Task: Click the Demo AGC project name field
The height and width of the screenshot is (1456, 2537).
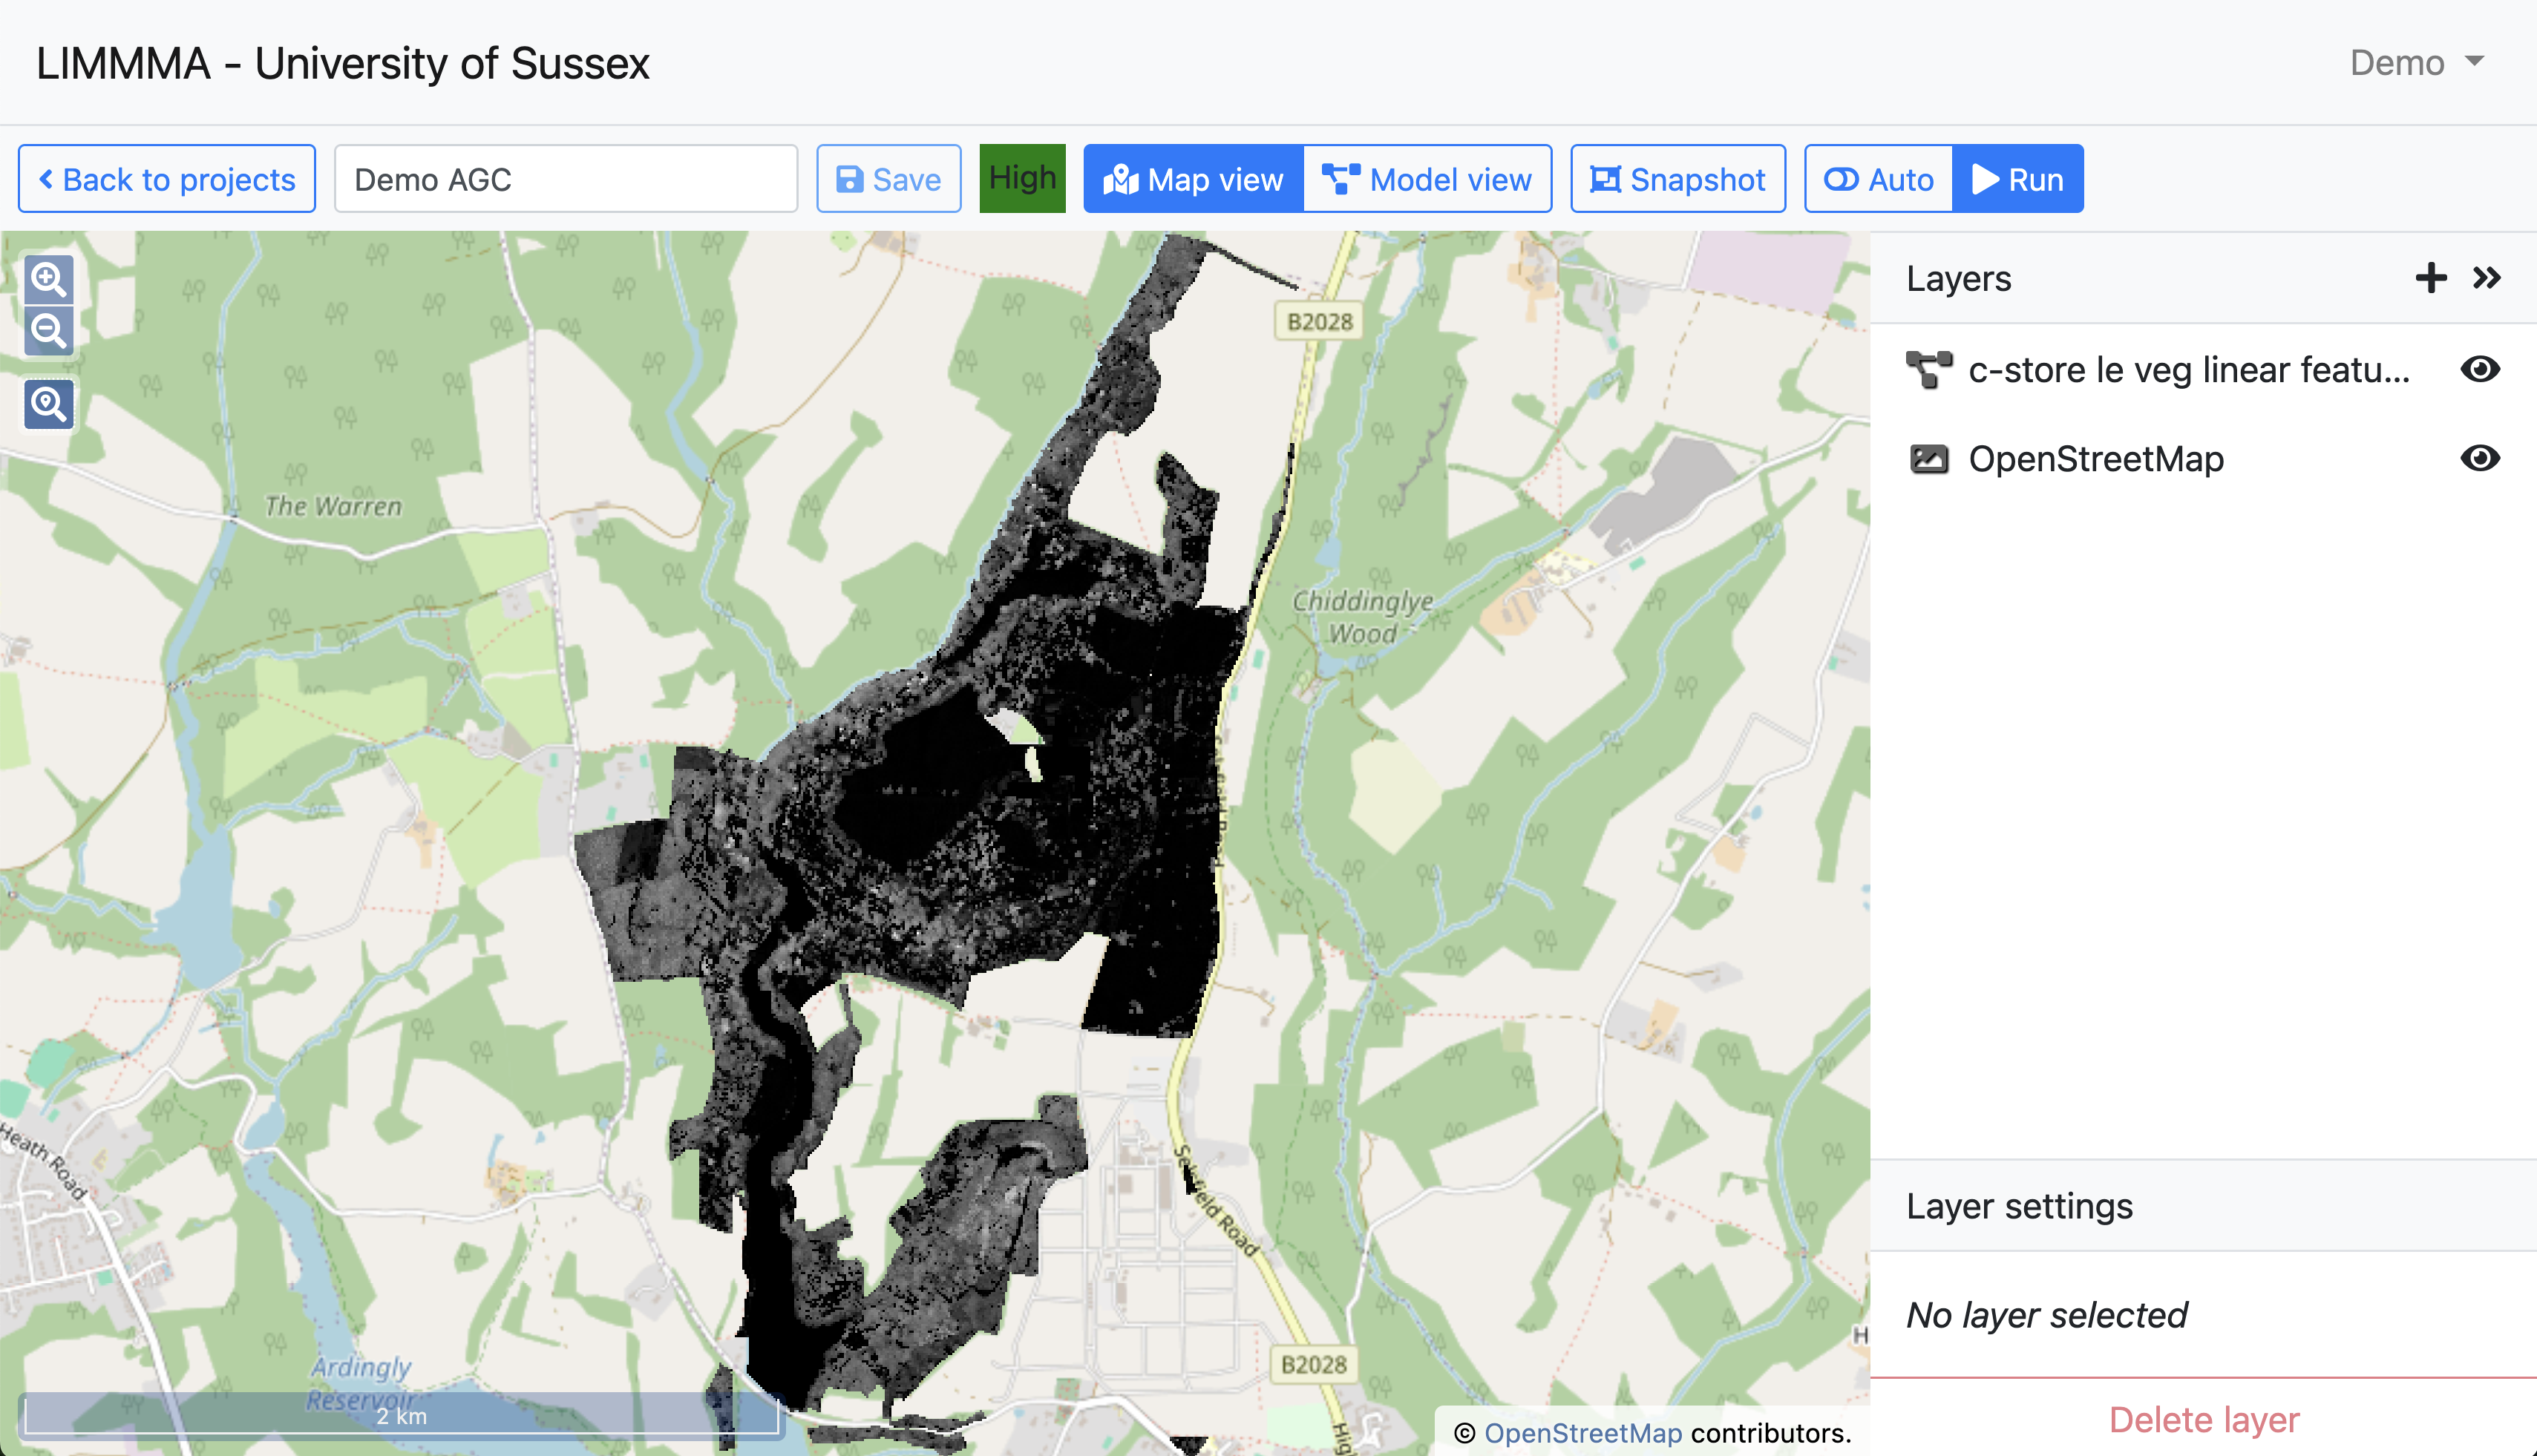Action: (565, 179)
